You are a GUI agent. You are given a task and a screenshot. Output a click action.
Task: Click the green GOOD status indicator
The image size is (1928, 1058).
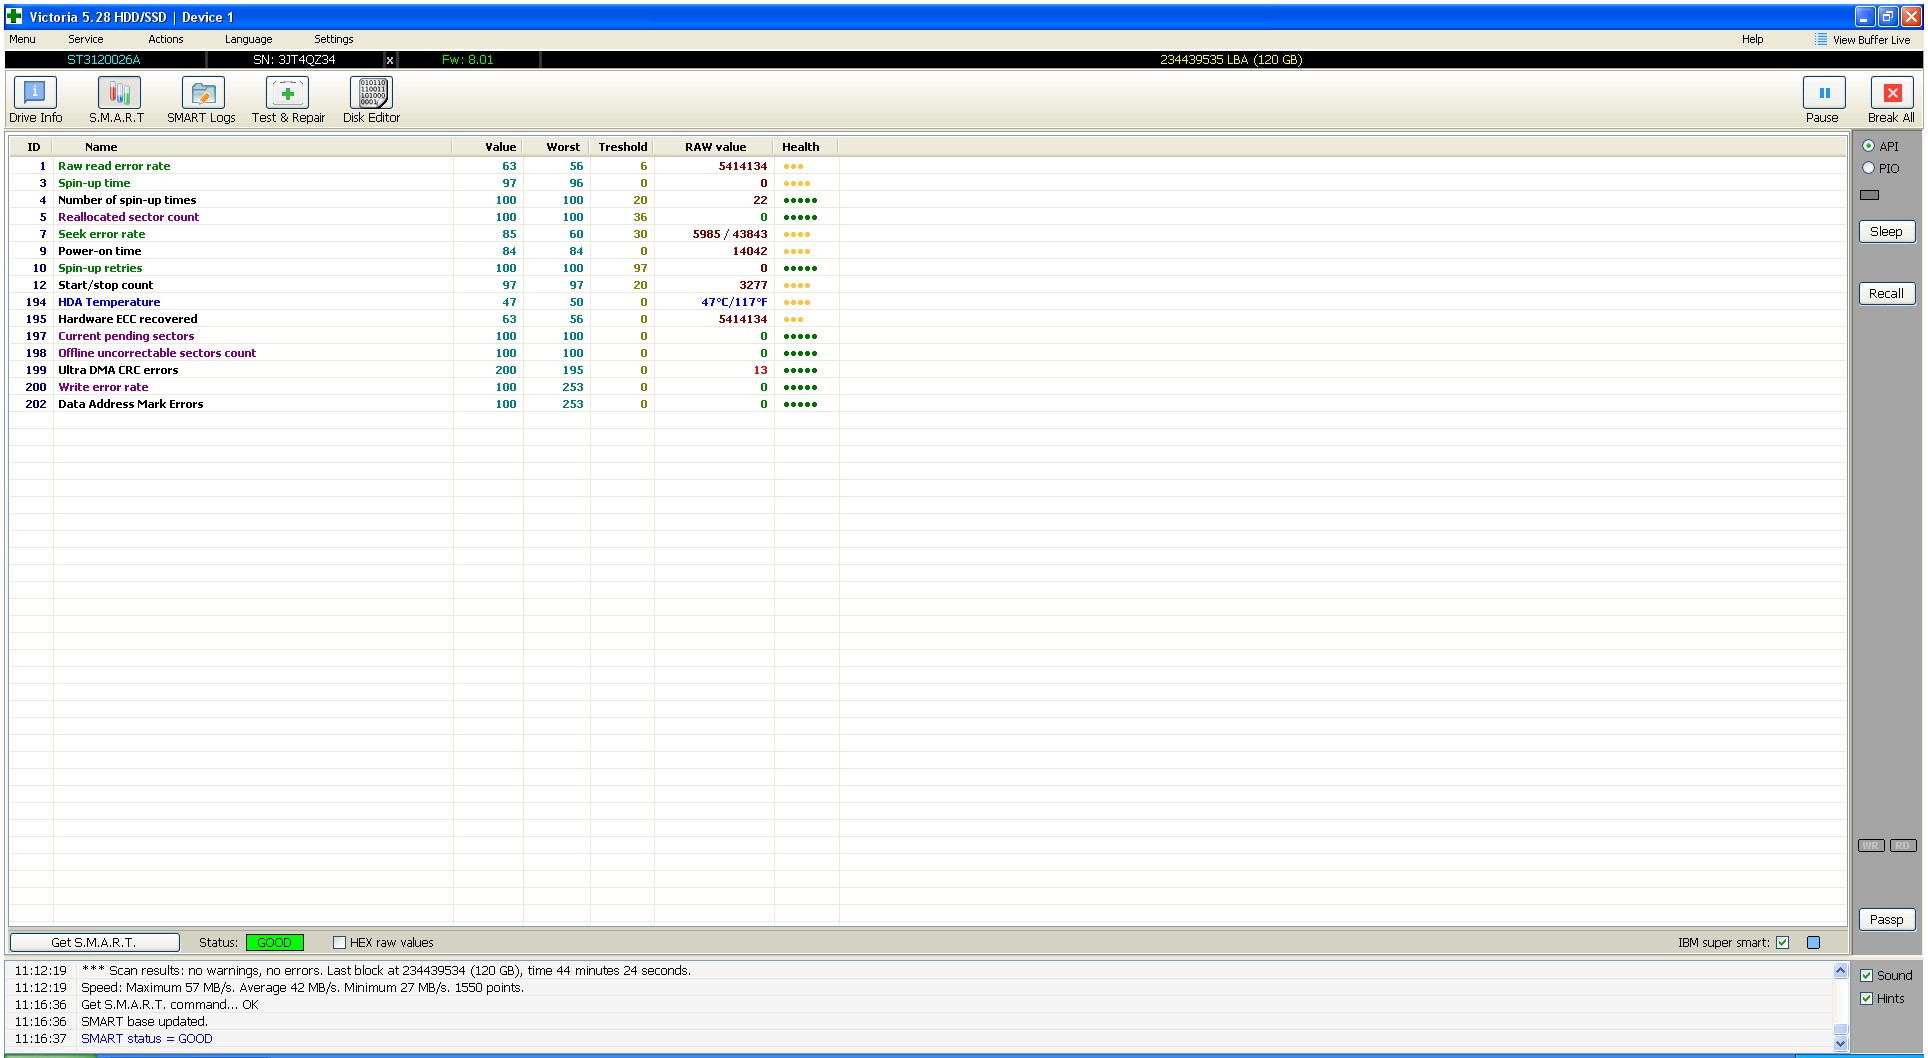tap(274, 942)
